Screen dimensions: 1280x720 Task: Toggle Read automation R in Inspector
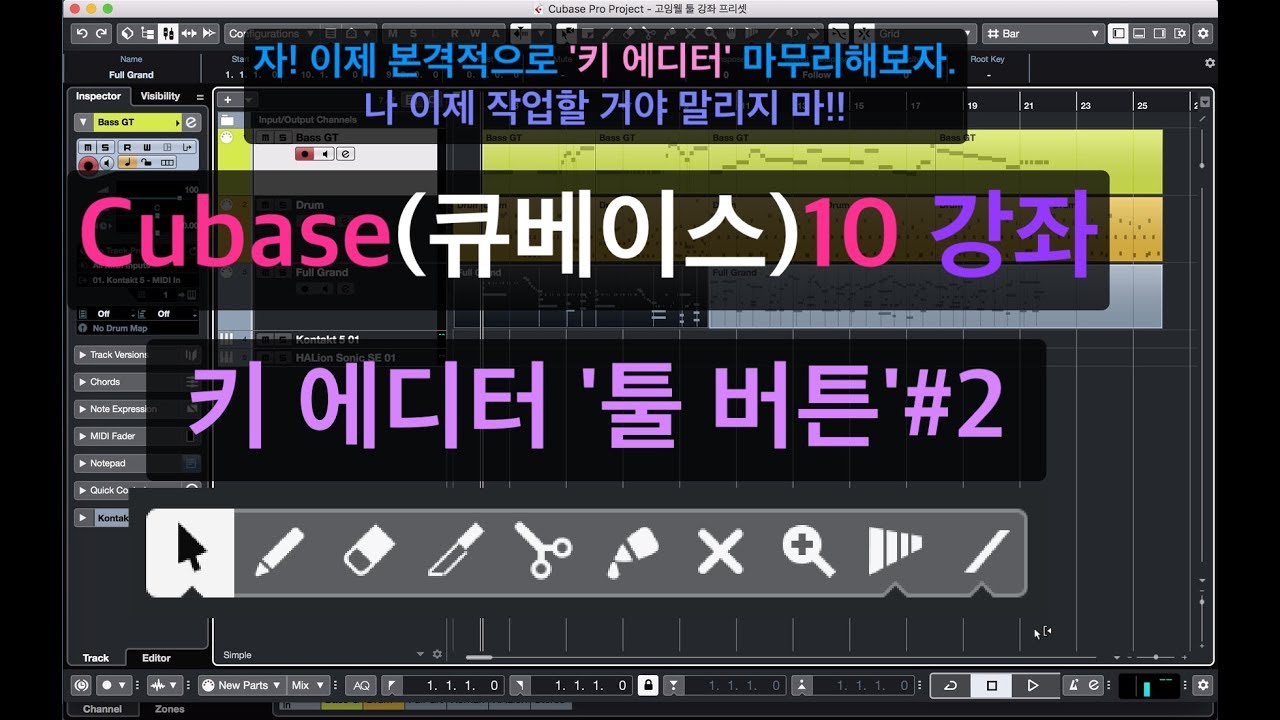tap(127, 147)
